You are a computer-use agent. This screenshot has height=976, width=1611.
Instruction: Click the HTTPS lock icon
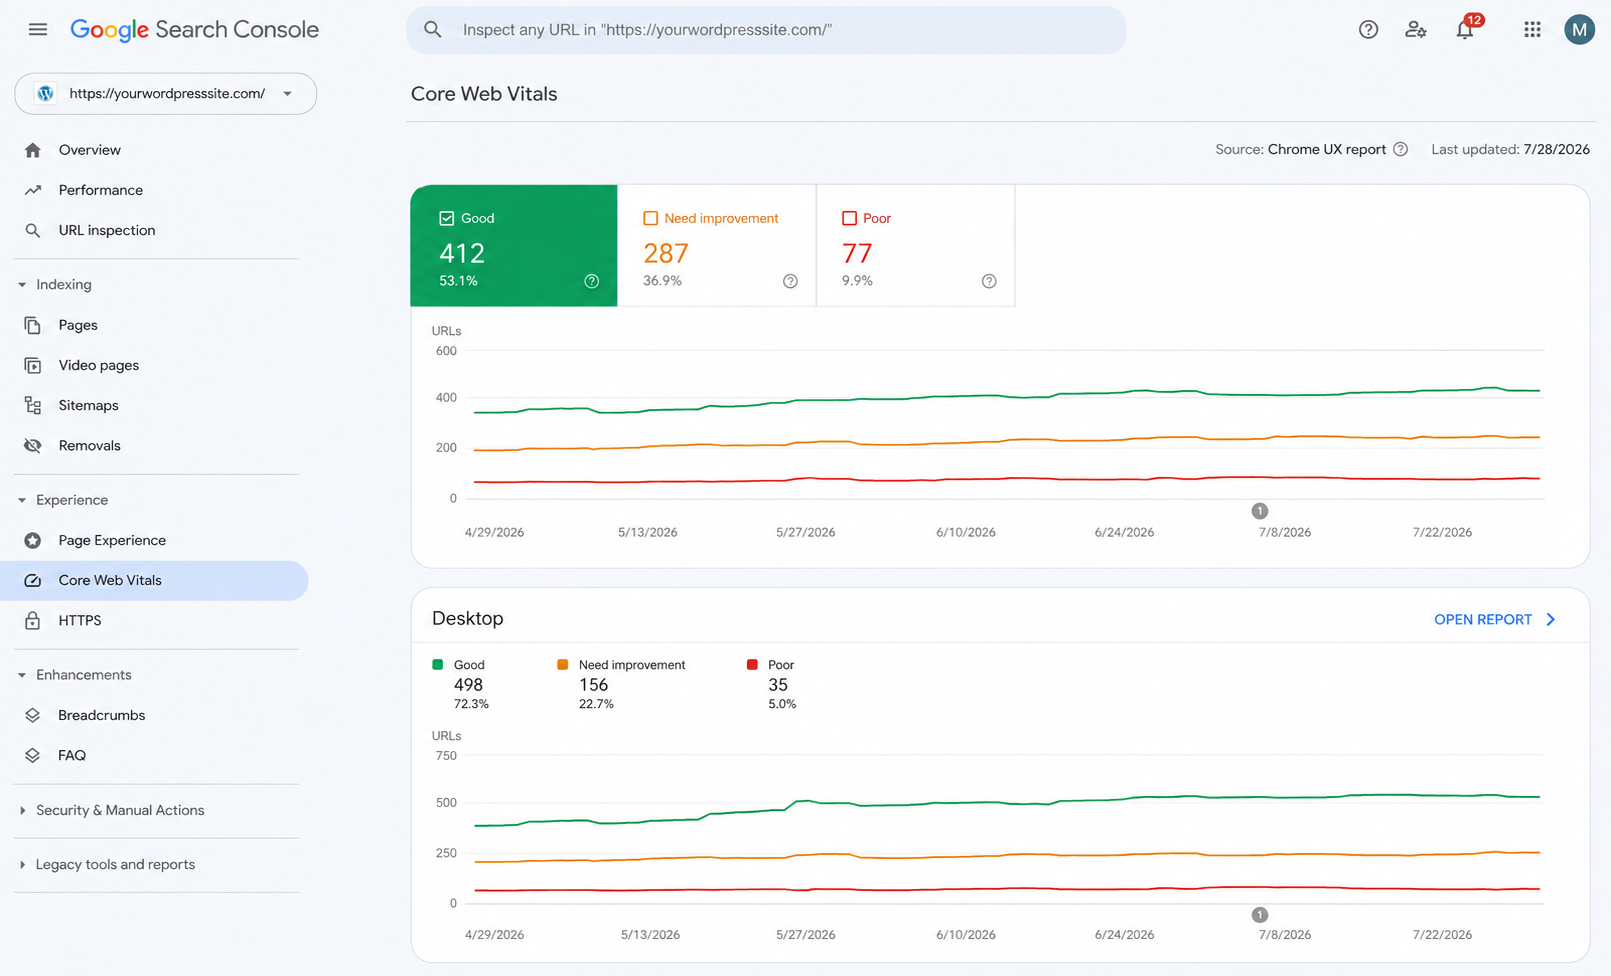click(33, 620)
